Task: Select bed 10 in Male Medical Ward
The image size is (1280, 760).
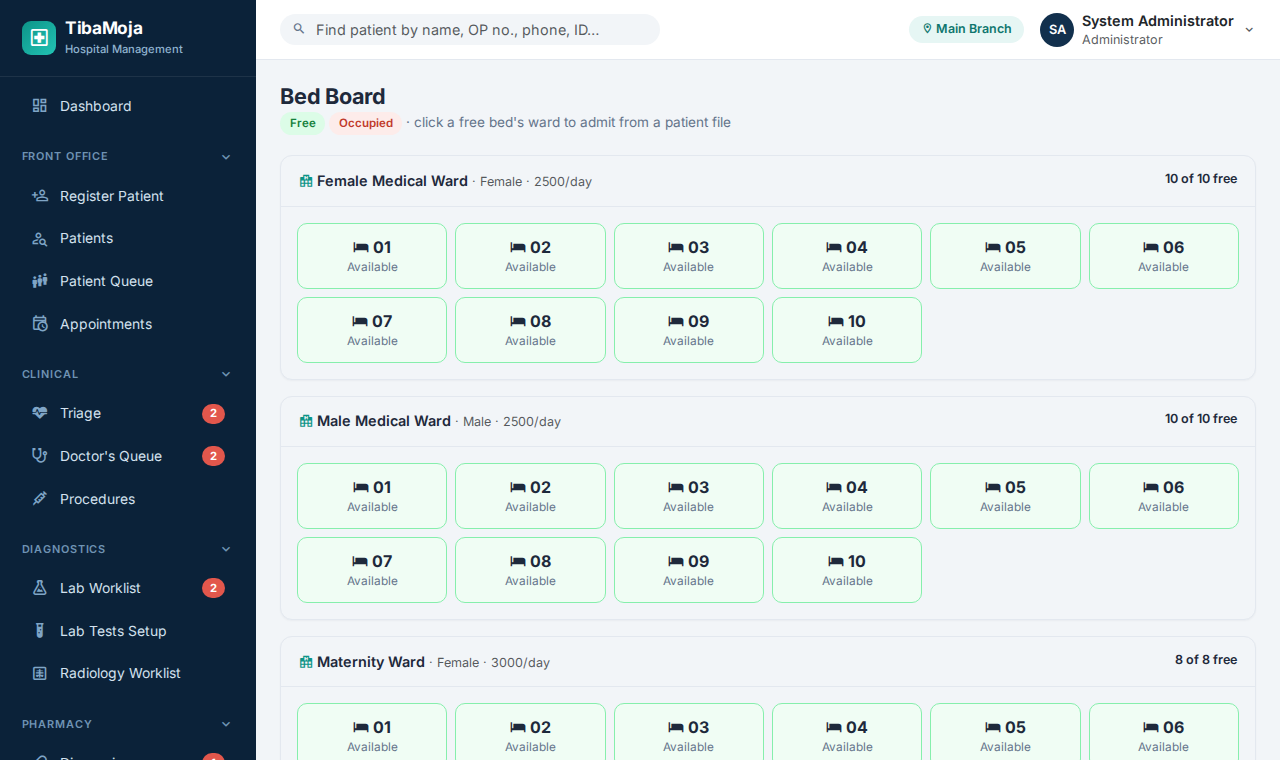Action: pos(847,570)
